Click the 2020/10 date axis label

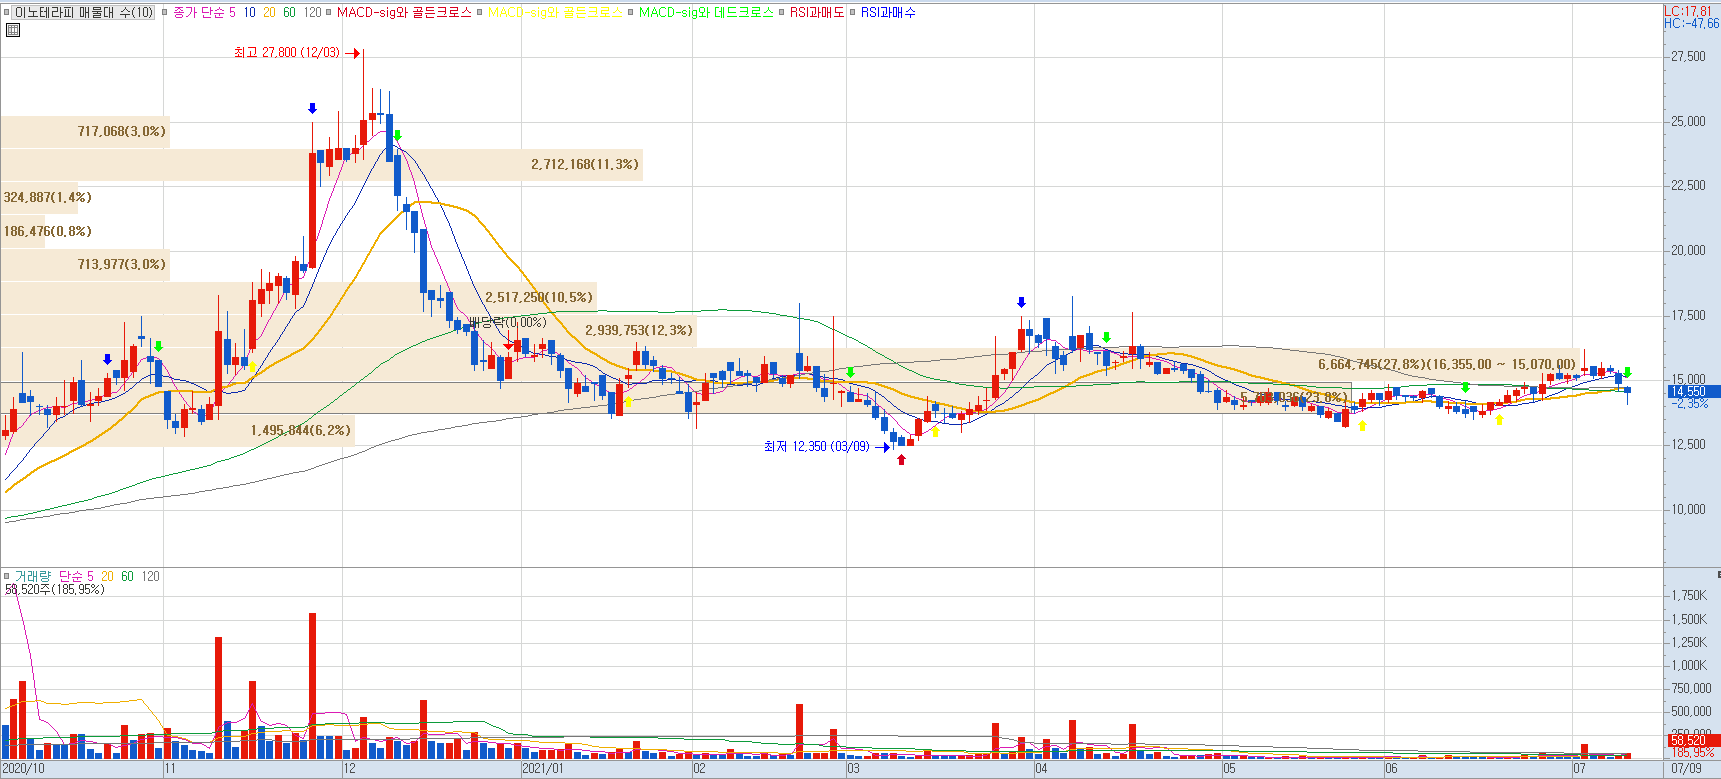click(x=24, y=769)
